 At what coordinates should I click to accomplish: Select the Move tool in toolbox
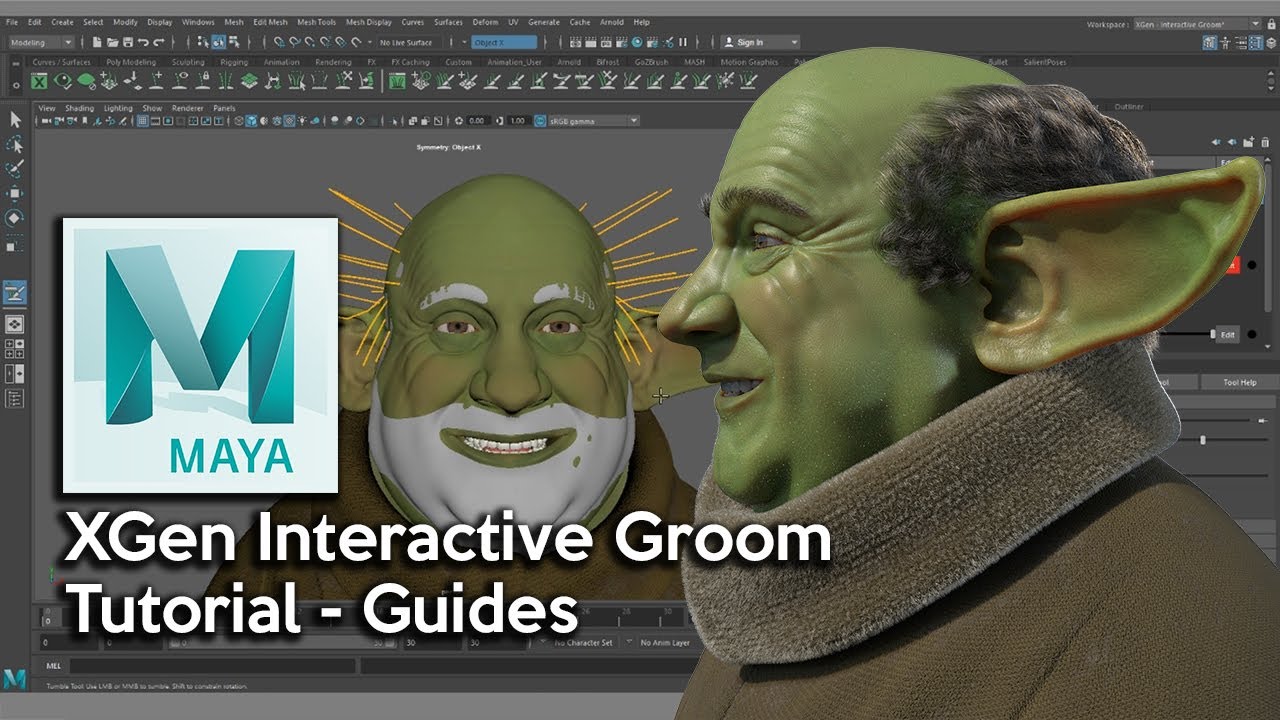click(15, 194)
